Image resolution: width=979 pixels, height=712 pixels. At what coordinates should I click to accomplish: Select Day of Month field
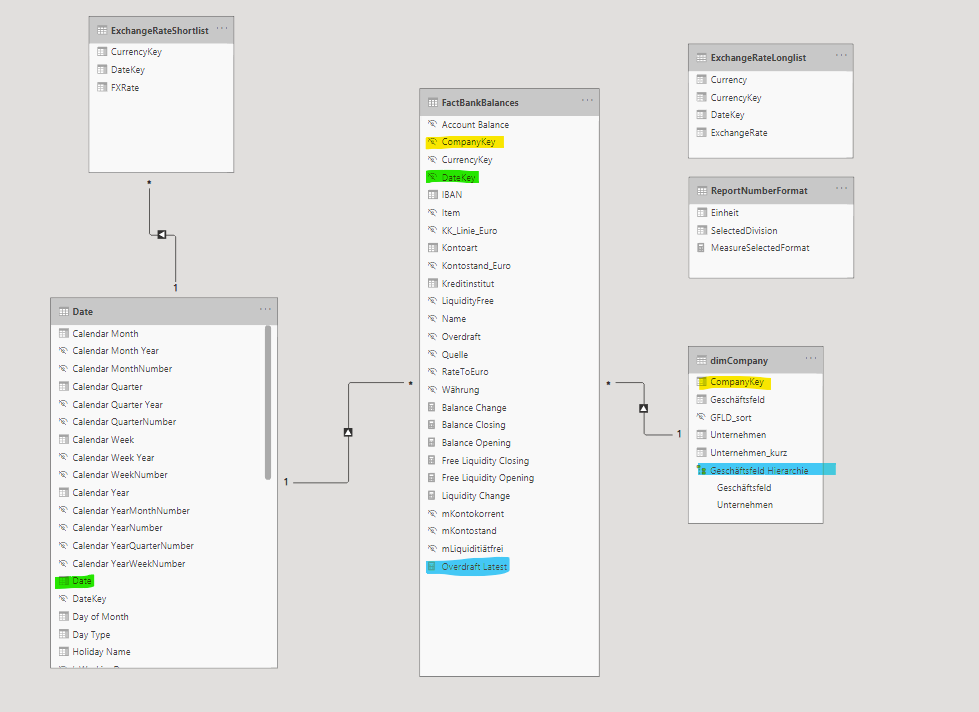(101, 616)
